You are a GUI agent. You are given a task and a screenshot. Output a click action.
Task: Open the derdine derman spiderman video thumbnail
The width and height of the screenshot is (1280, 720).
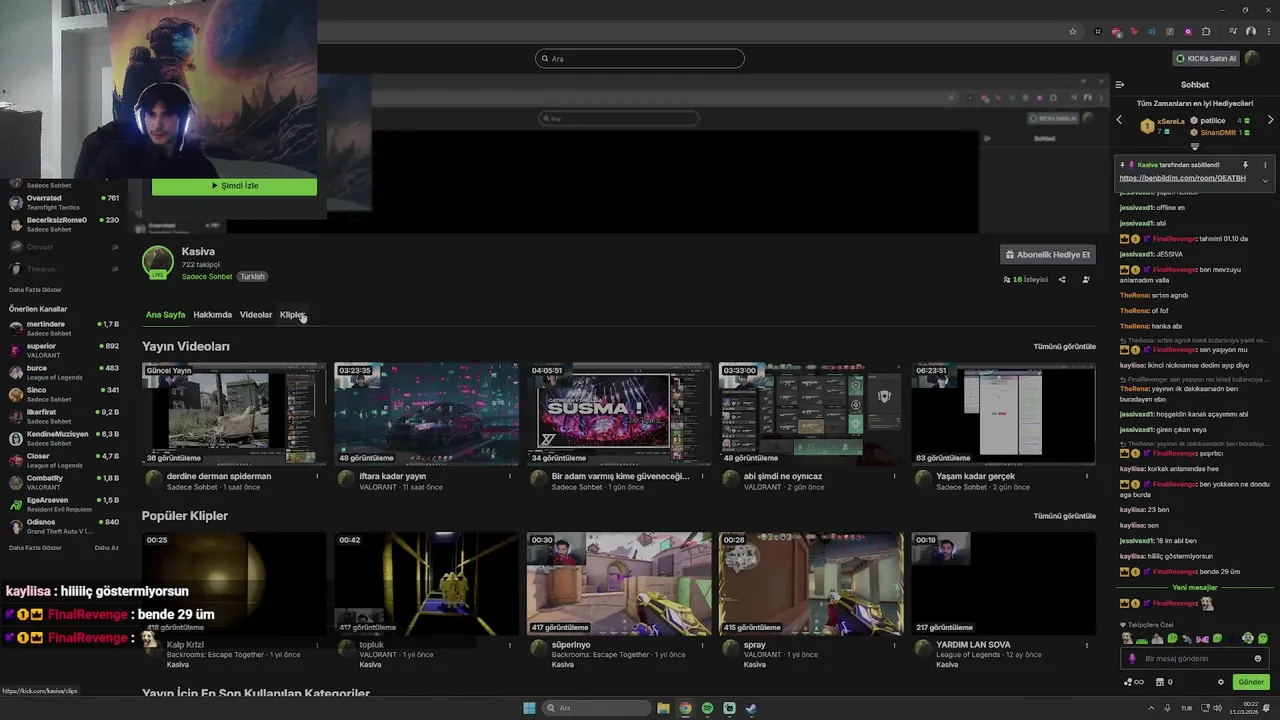pyautogui.click(x=234, y=414)
